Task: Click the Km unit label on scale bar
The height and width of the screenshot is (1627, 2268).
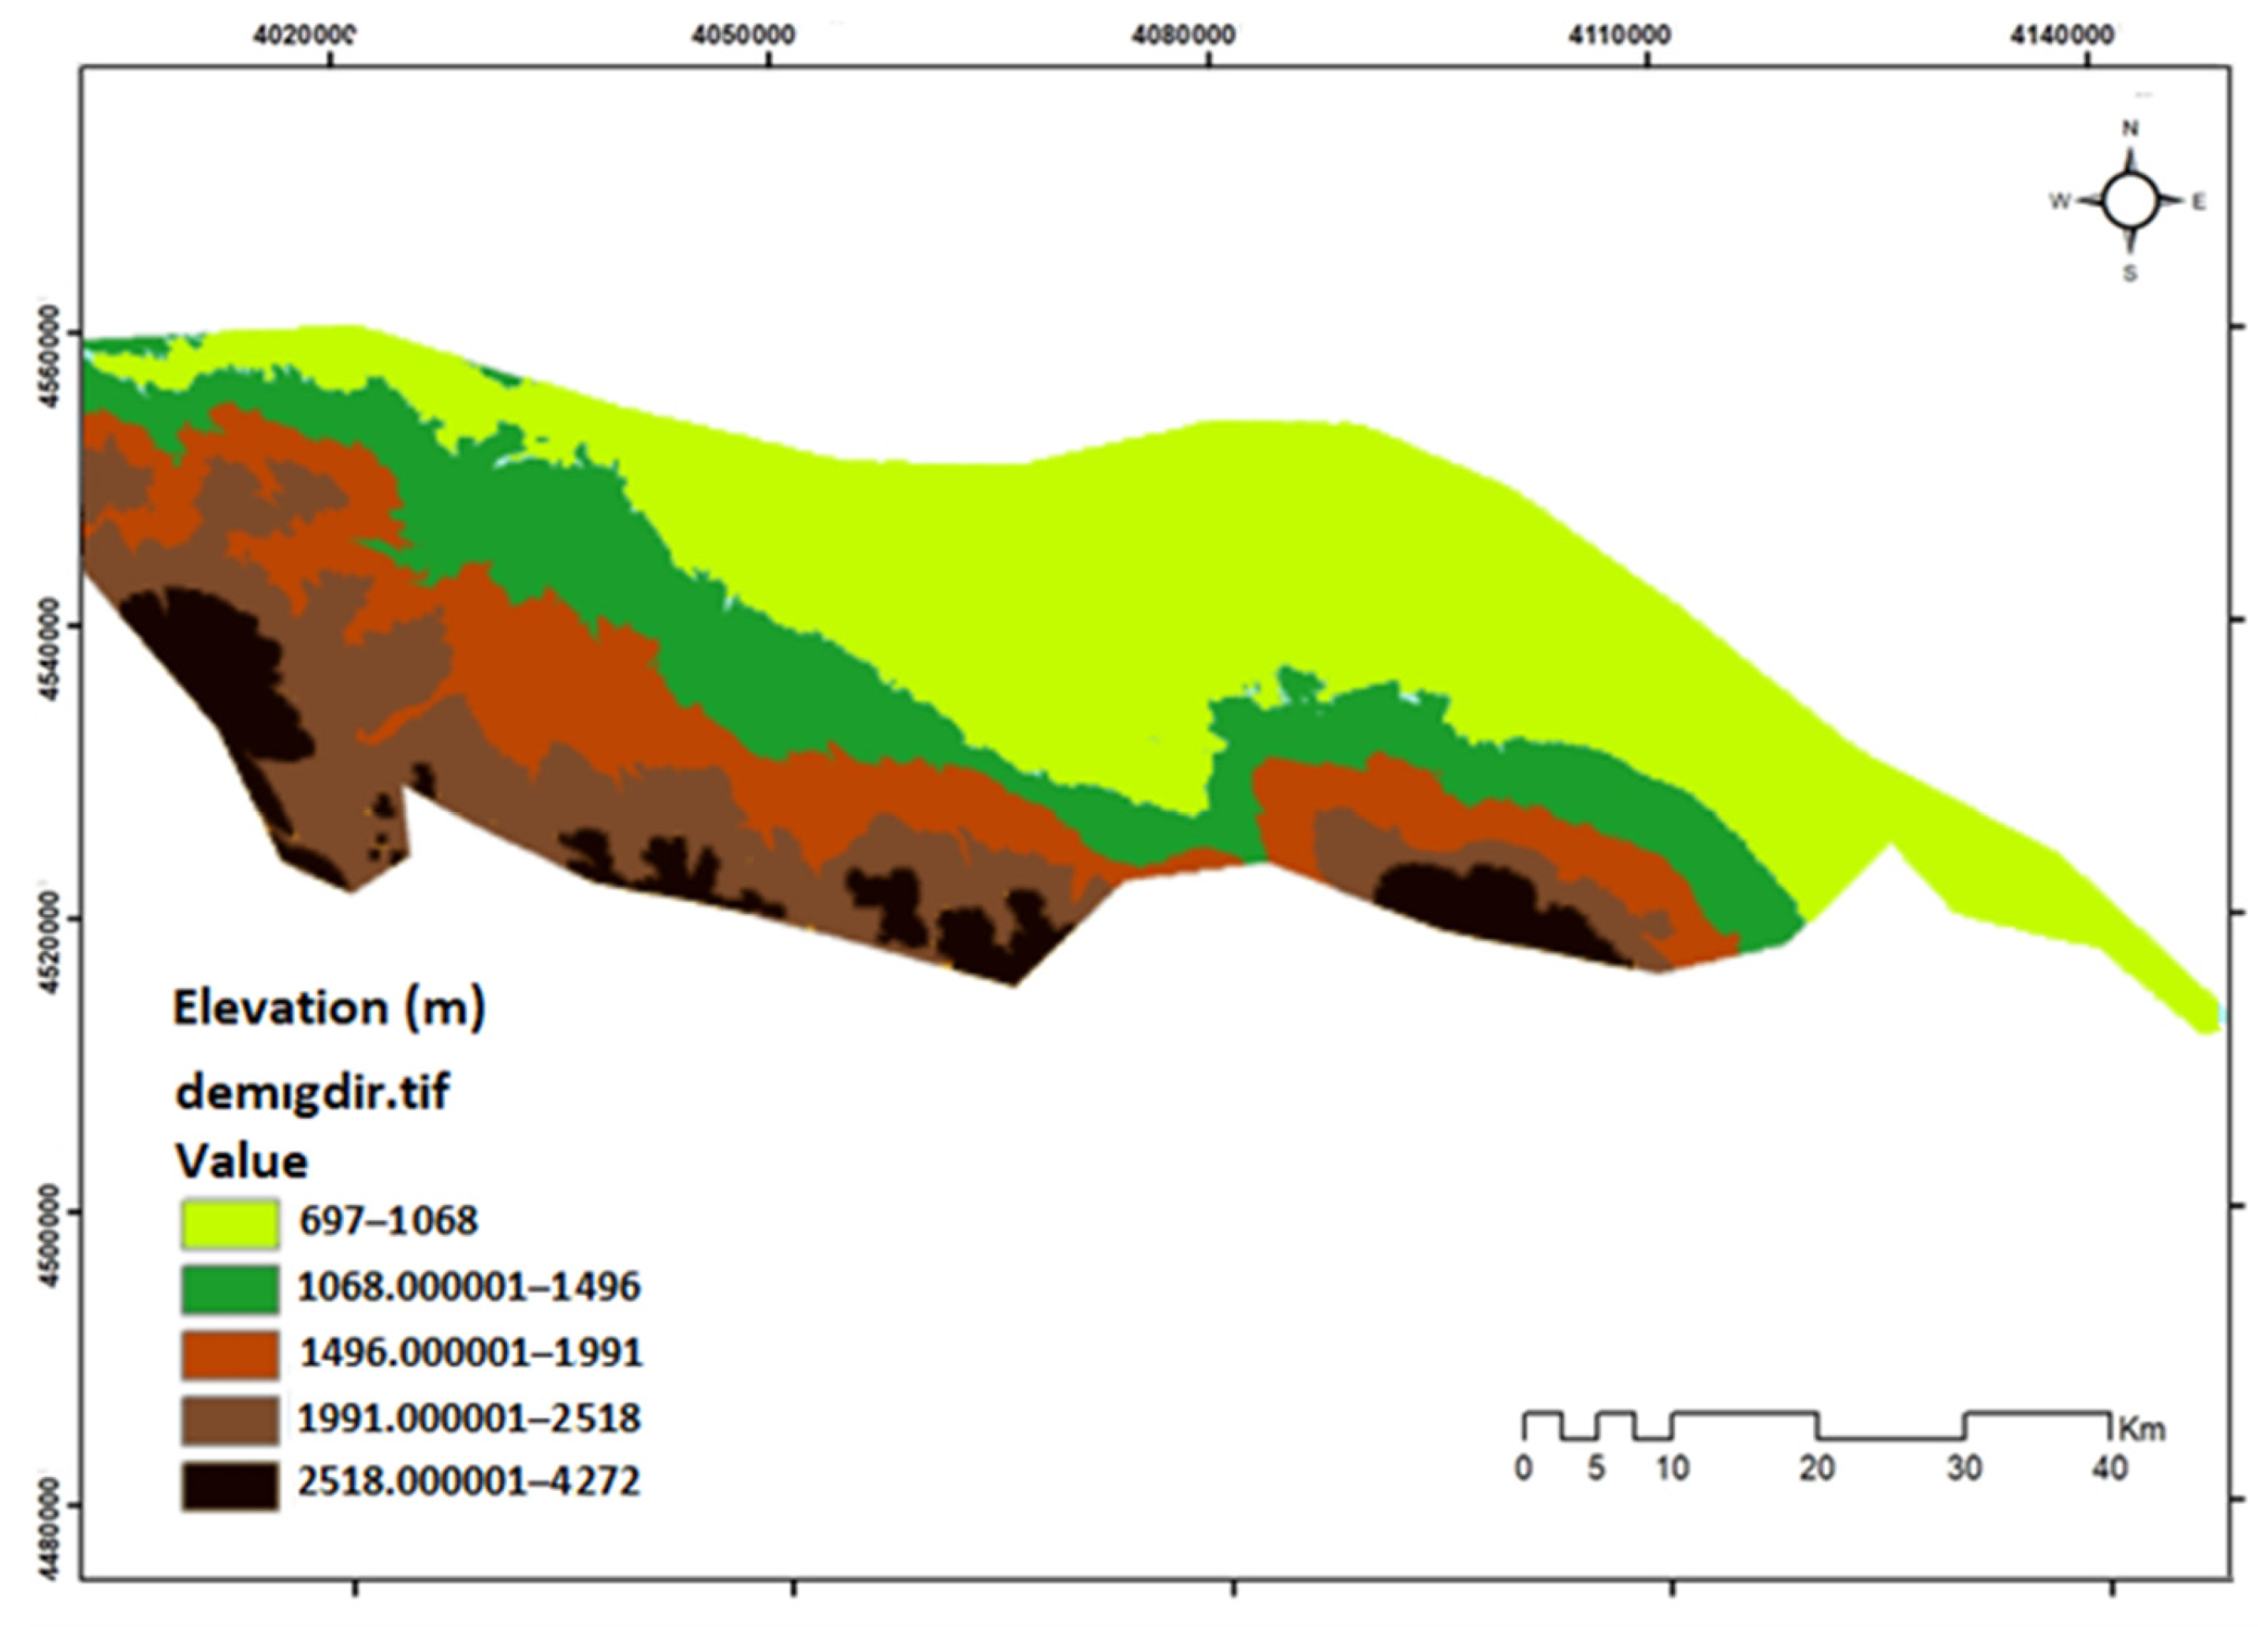Action: 2141,1430
